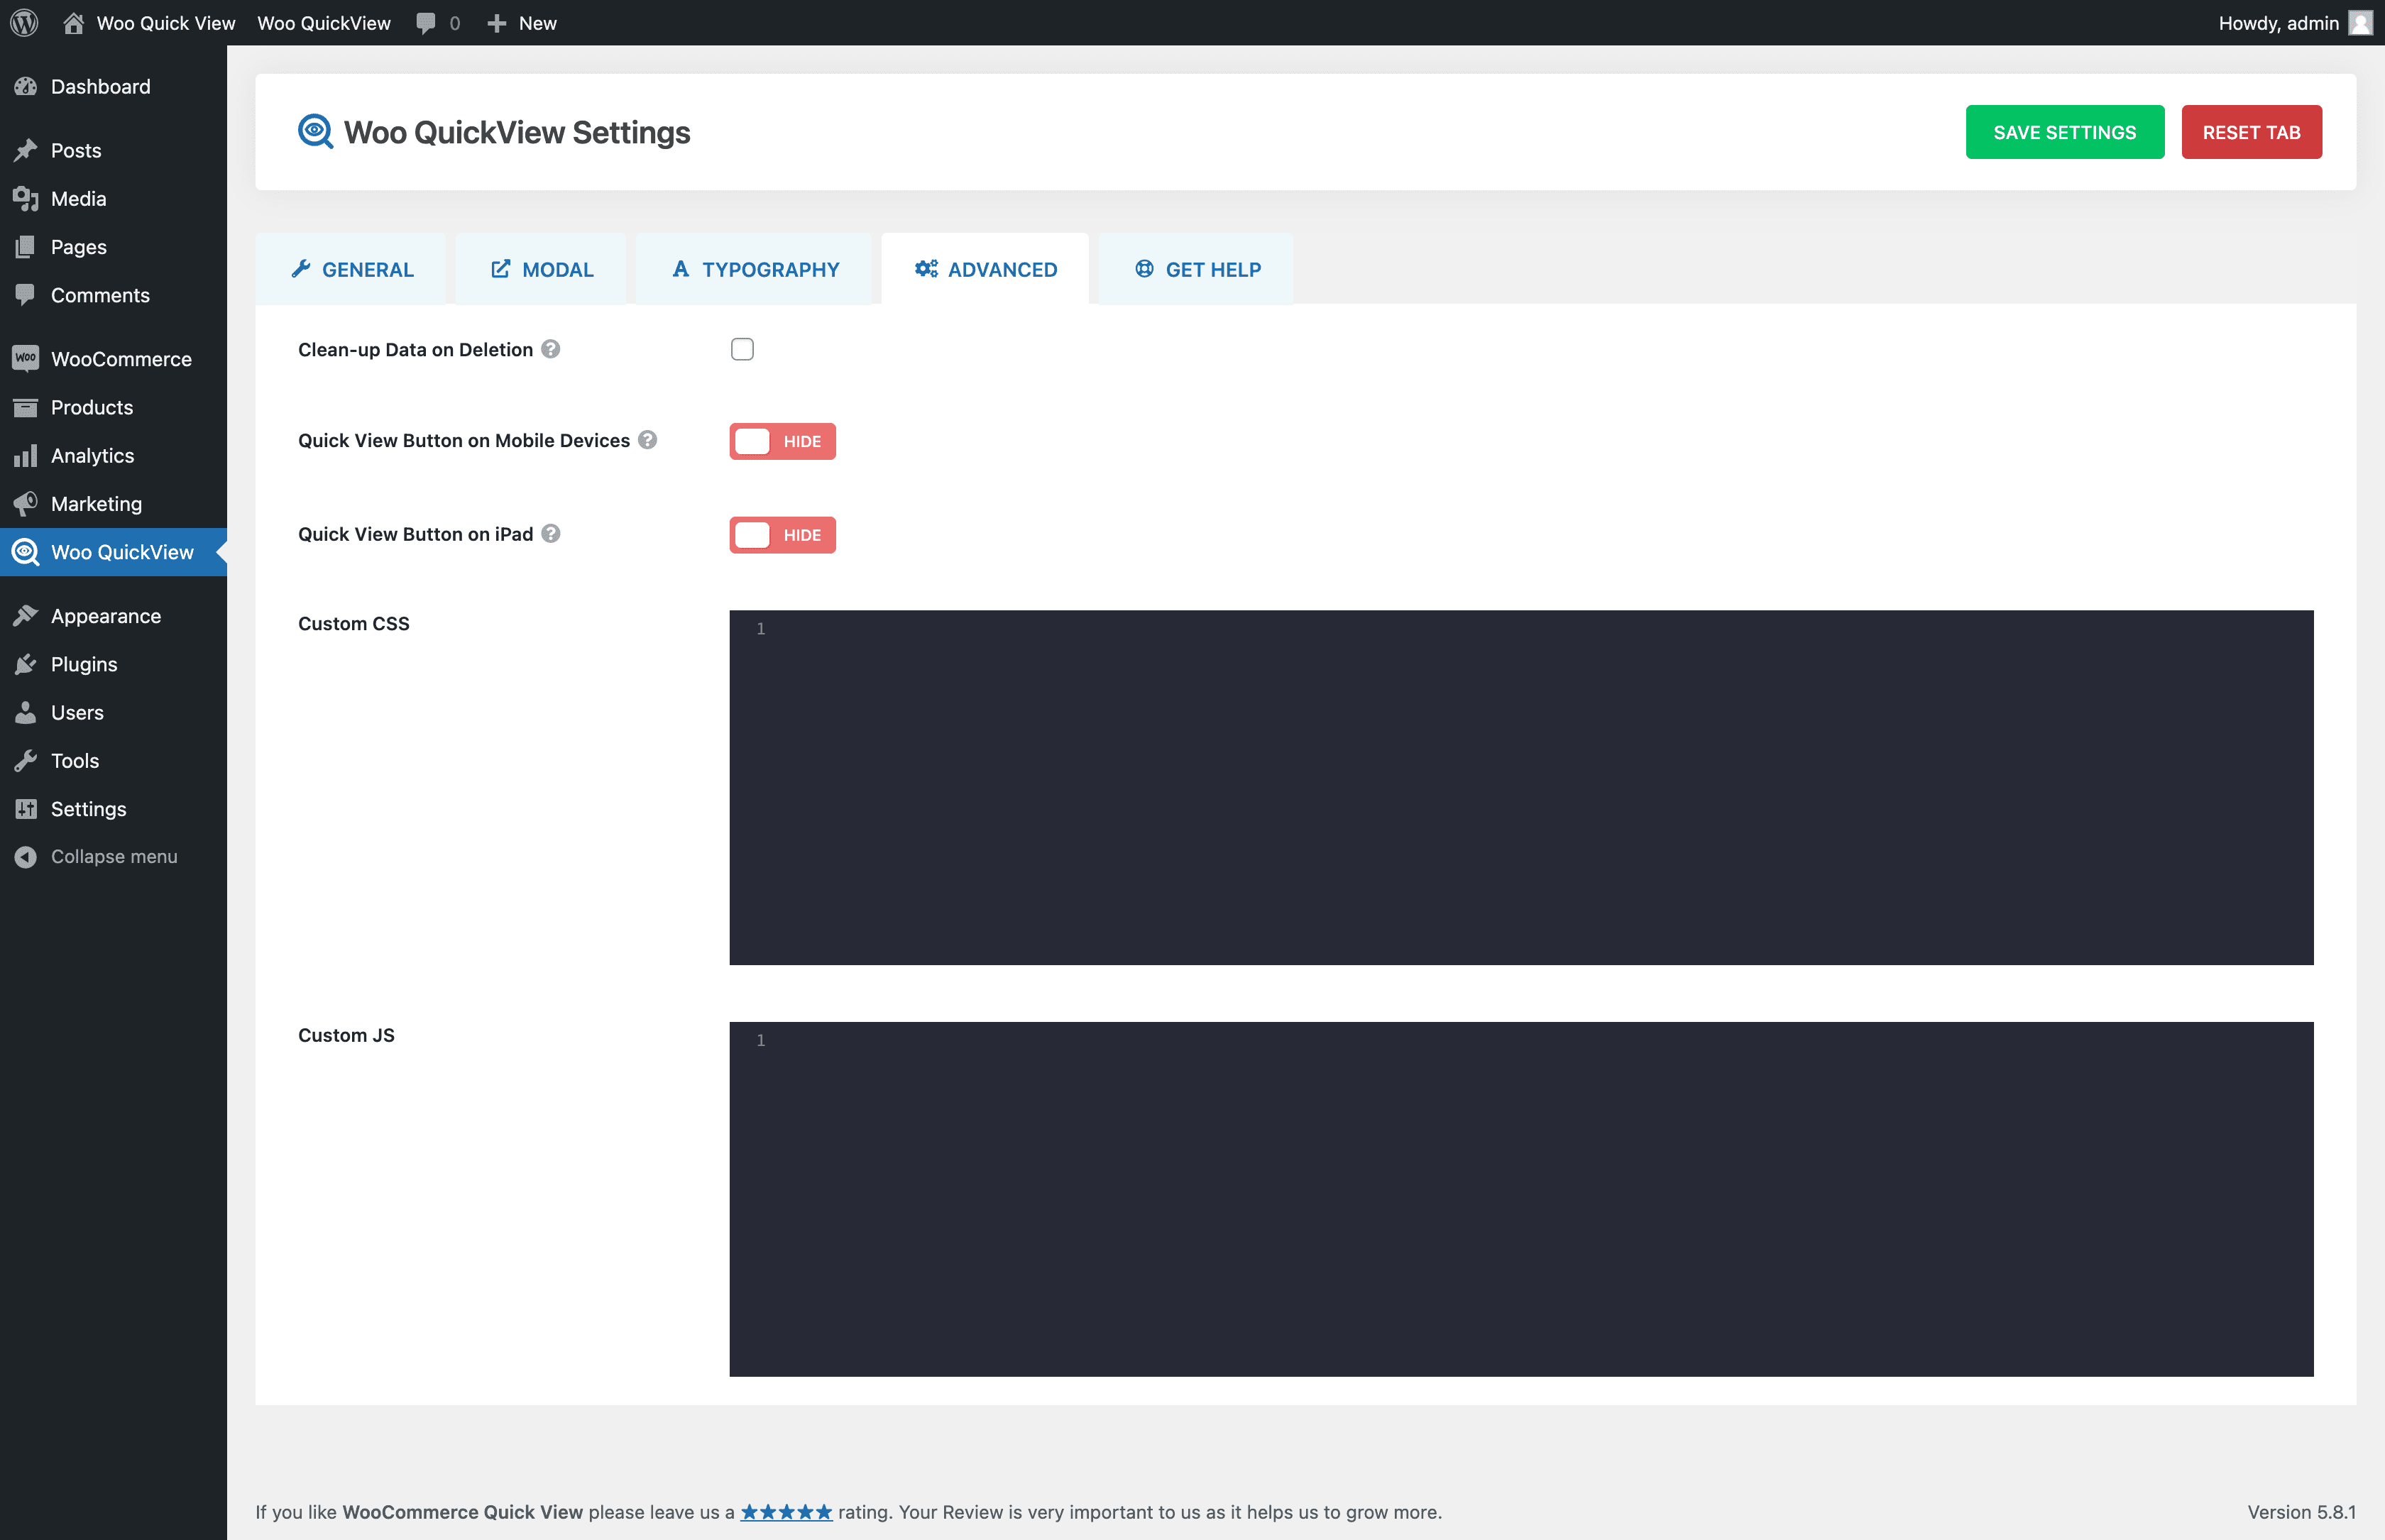Viewport: 2385px width, 1540px height.
Task: Click Reset Tab button
Action: click(2251, 132)
